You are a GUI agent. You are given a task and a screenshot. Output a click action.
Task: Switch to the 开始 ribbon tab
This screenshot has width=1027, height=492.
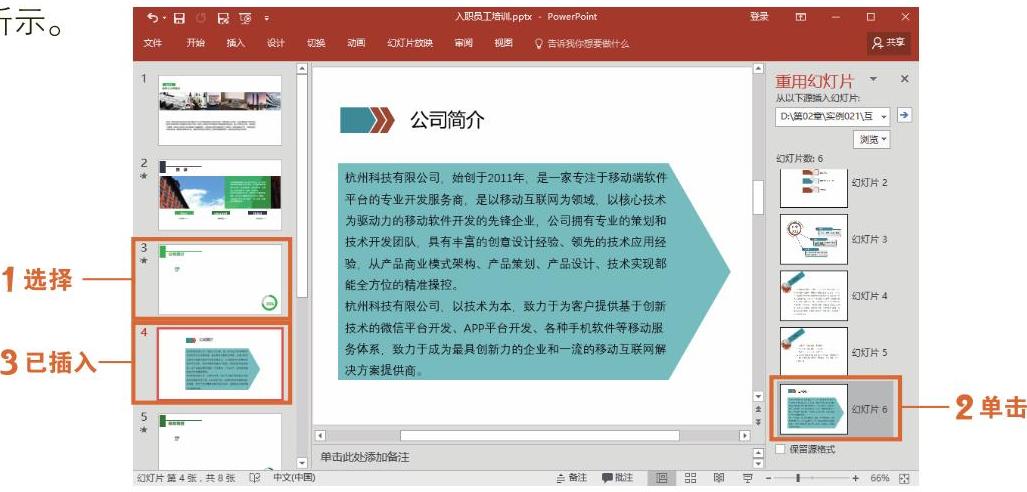195,43
